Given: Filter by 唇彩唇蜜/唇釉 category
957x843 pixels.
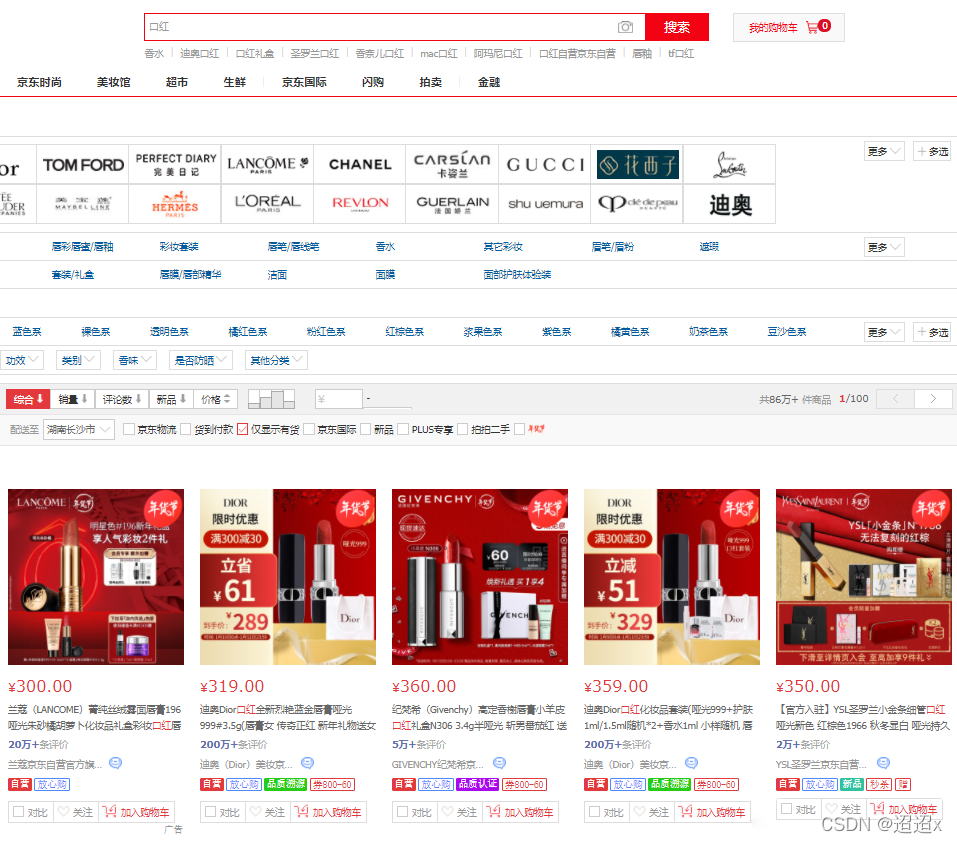Looking at the screenshot, I should coord(82,247).
